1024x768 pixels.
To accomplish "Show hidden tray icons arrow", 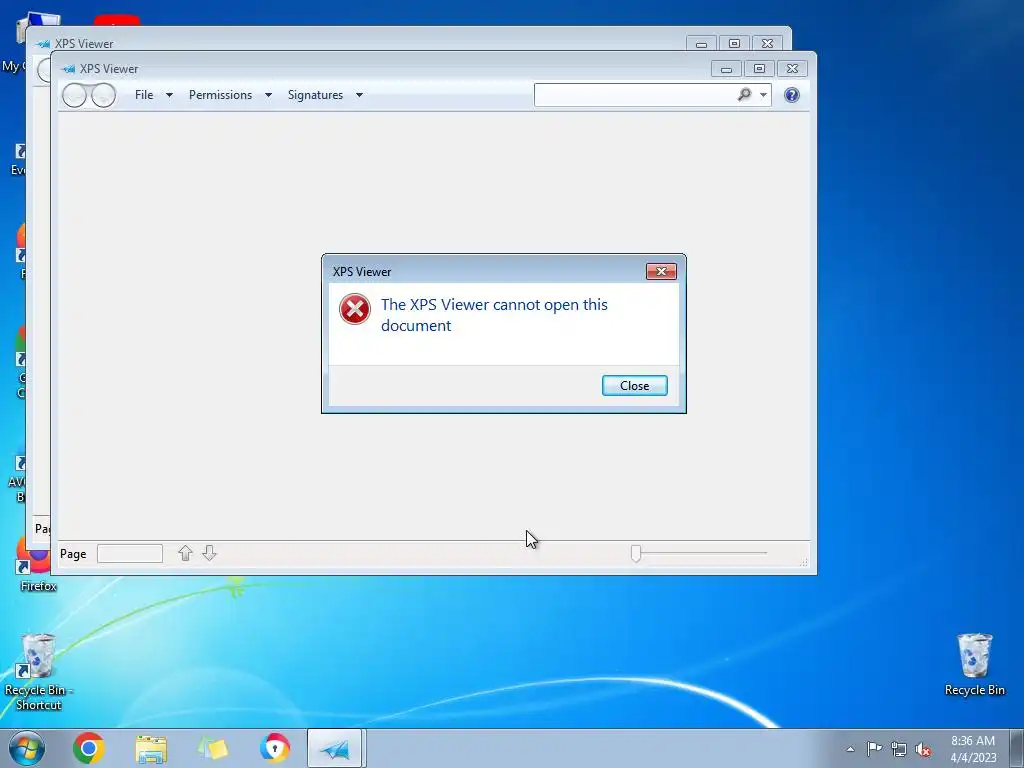I will [850, 749].
